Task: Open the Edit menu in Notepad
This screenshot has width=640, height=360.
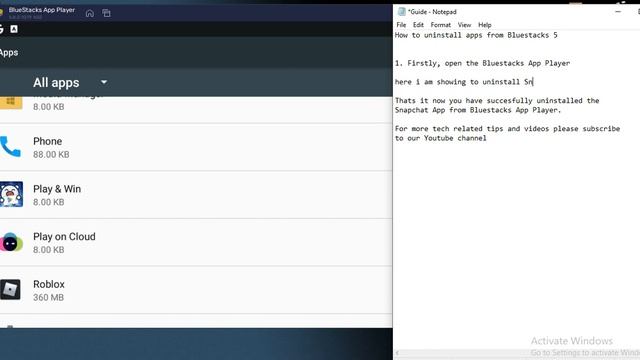Action: pos(418,25)
